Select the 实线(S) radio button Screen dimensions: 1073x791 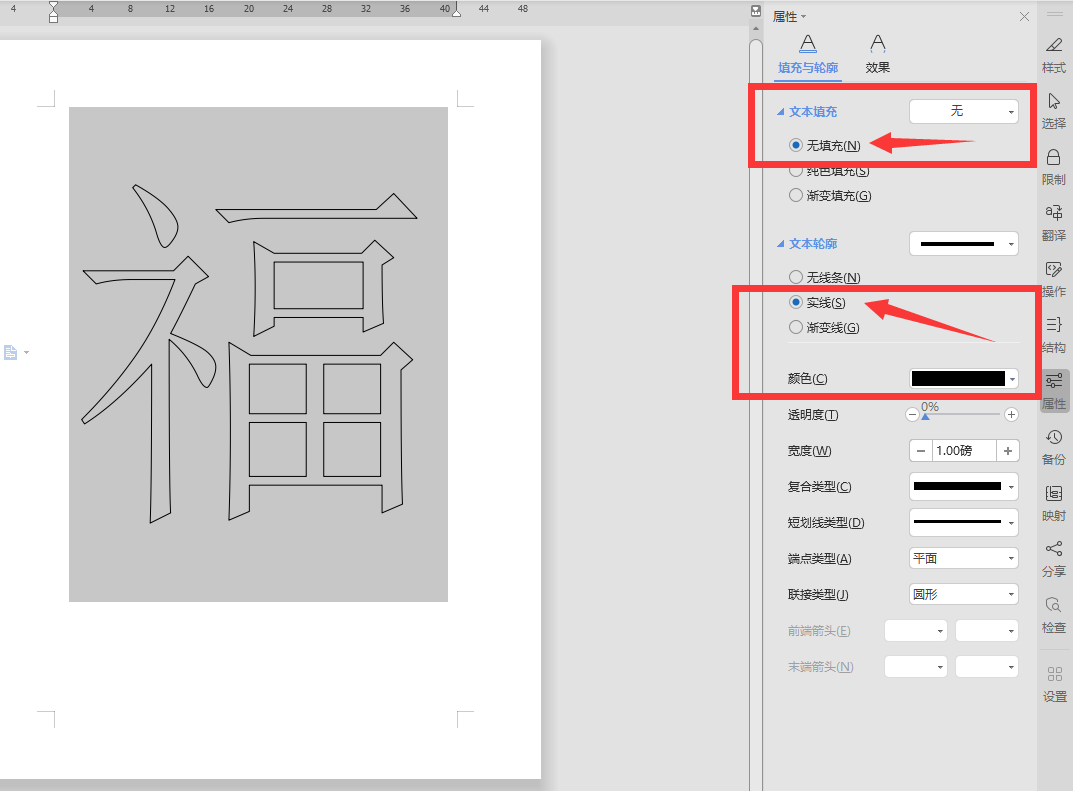coord(796,302)
